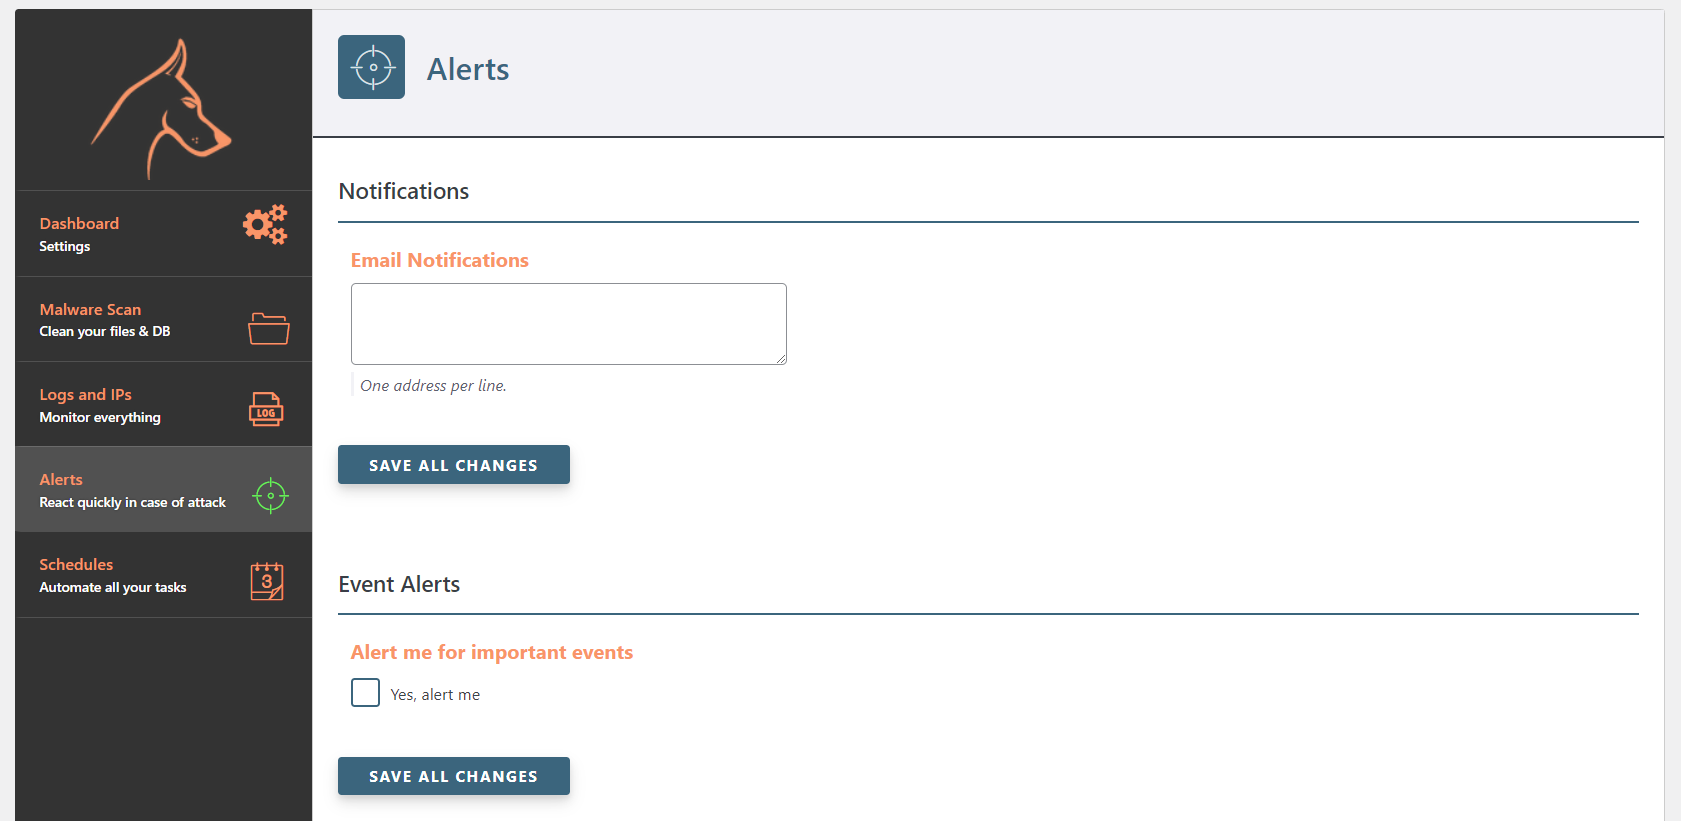Image resolution: width=1681 pixels, height=821 pixels.
Task: Click the green crosshair Alerts sidebar icon
Action: coord(270,495)
